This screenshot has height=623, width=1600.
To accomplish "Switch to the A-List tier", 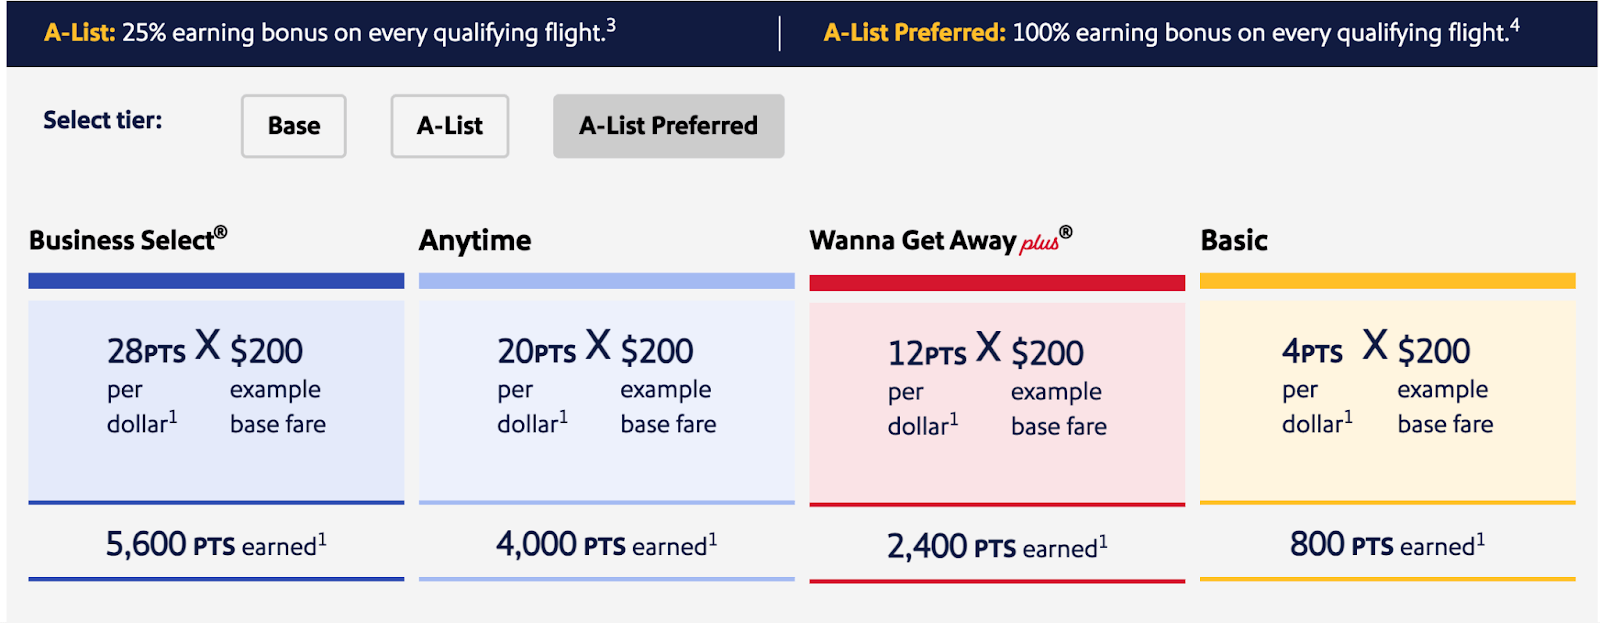I will (x=449, y=126).
